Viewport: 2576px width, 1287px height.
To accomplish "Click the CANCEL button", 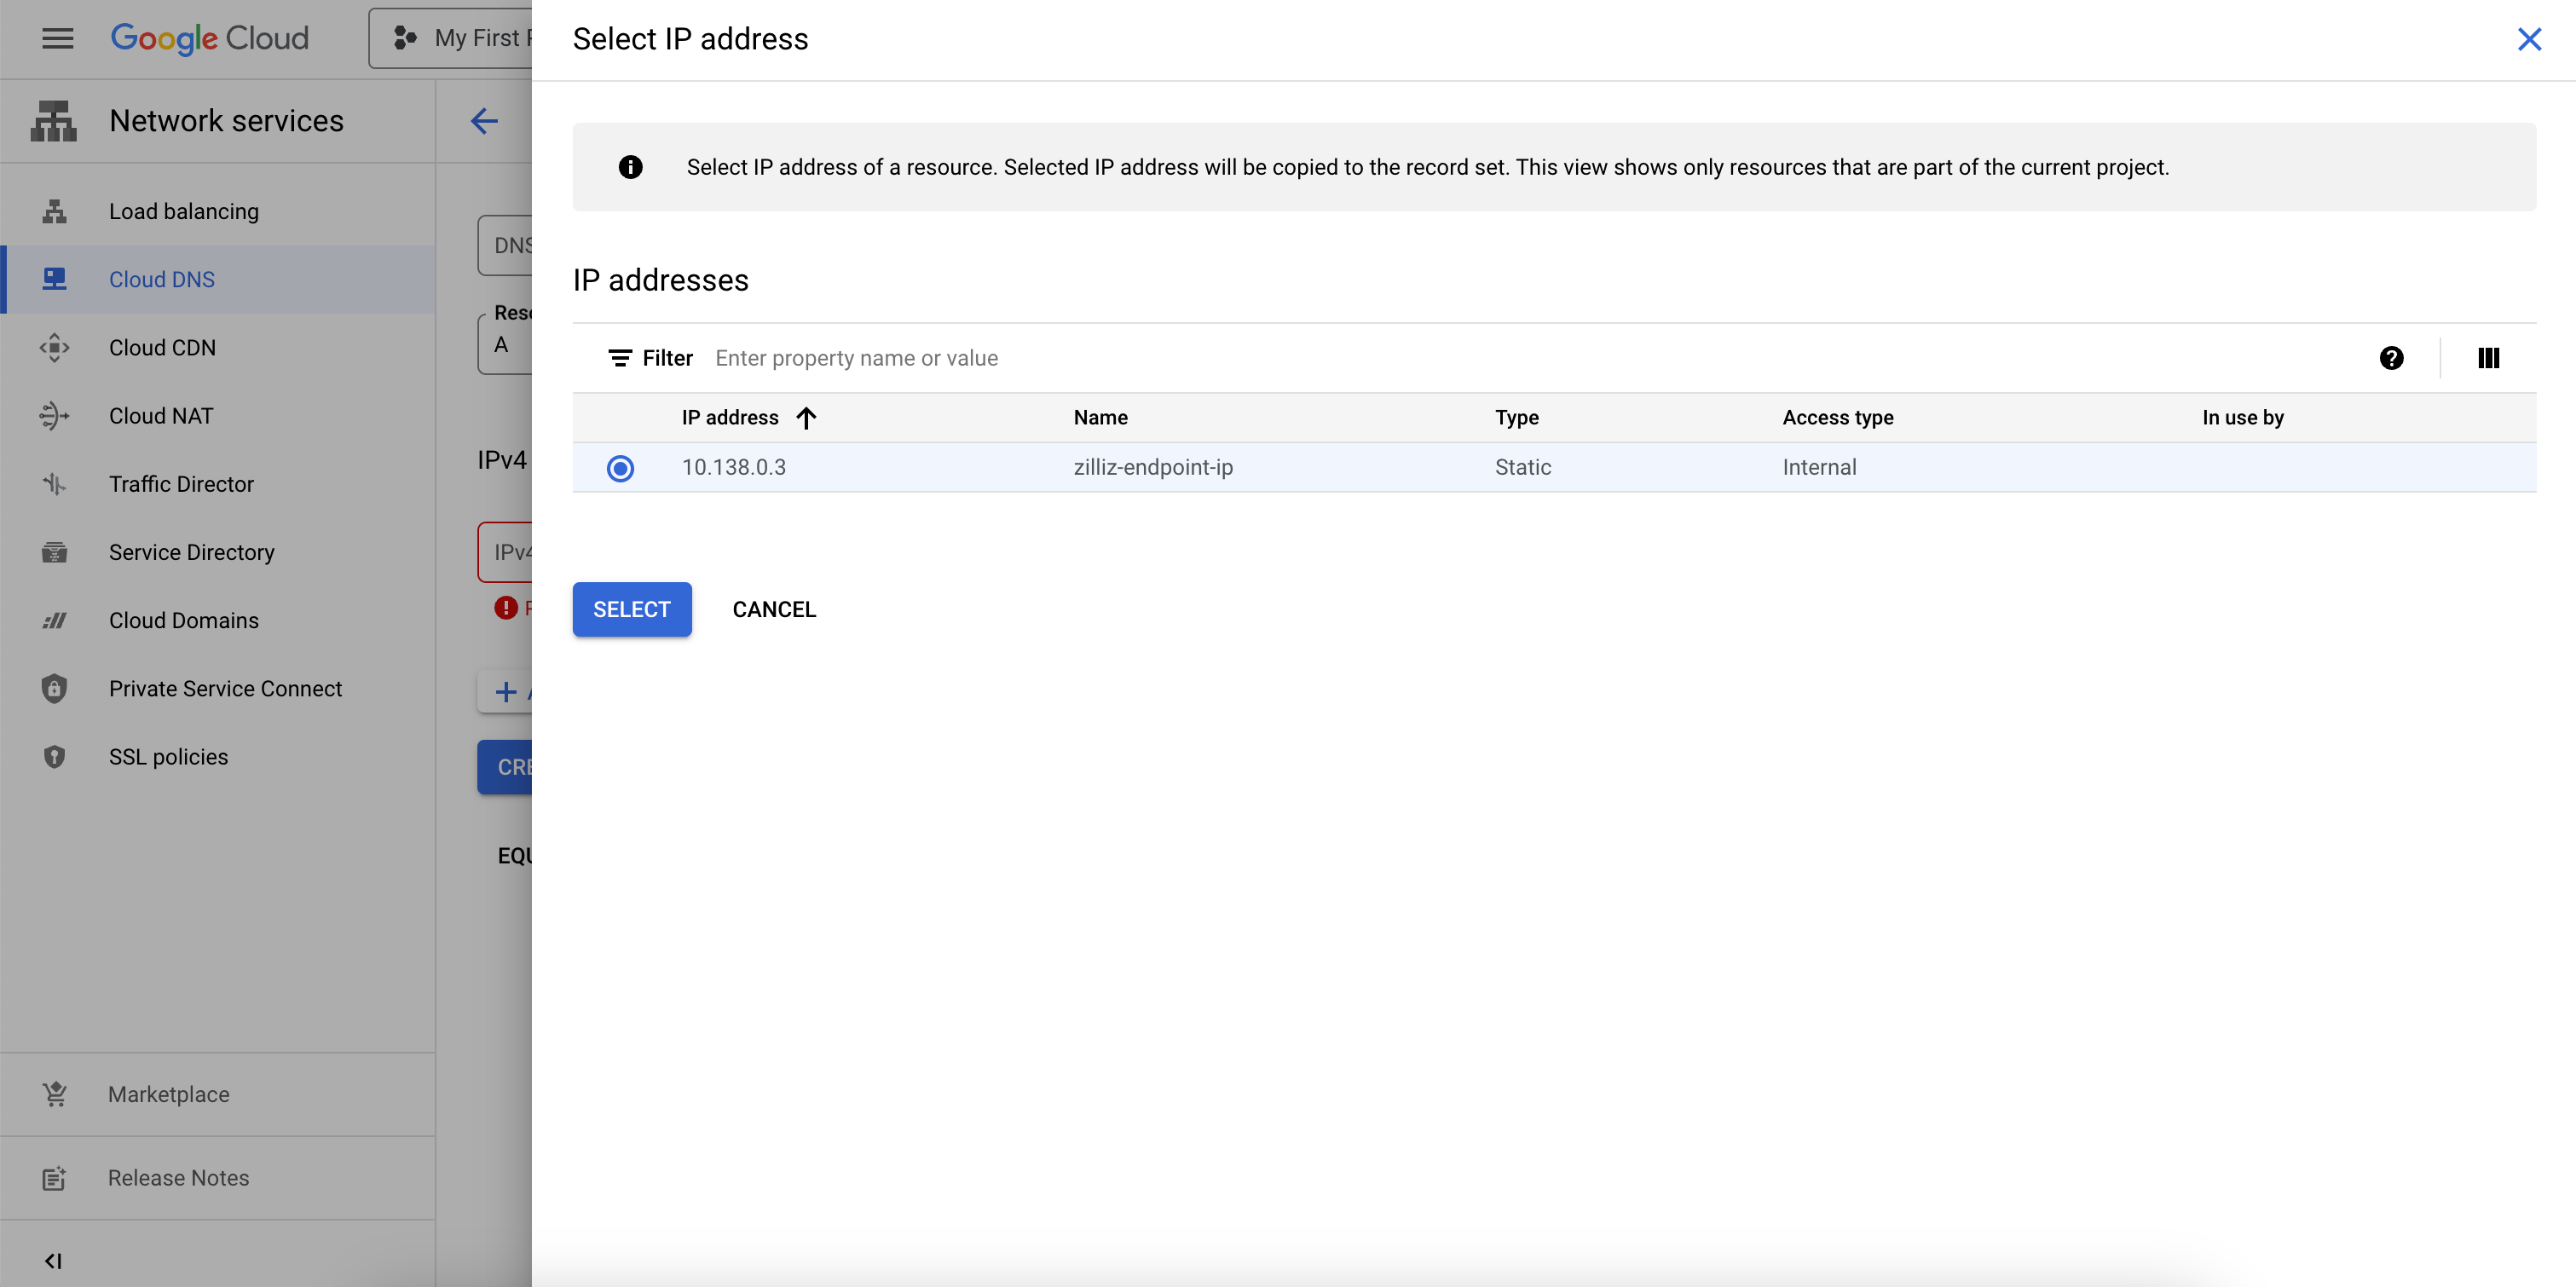I will click(x=774, y=609).
